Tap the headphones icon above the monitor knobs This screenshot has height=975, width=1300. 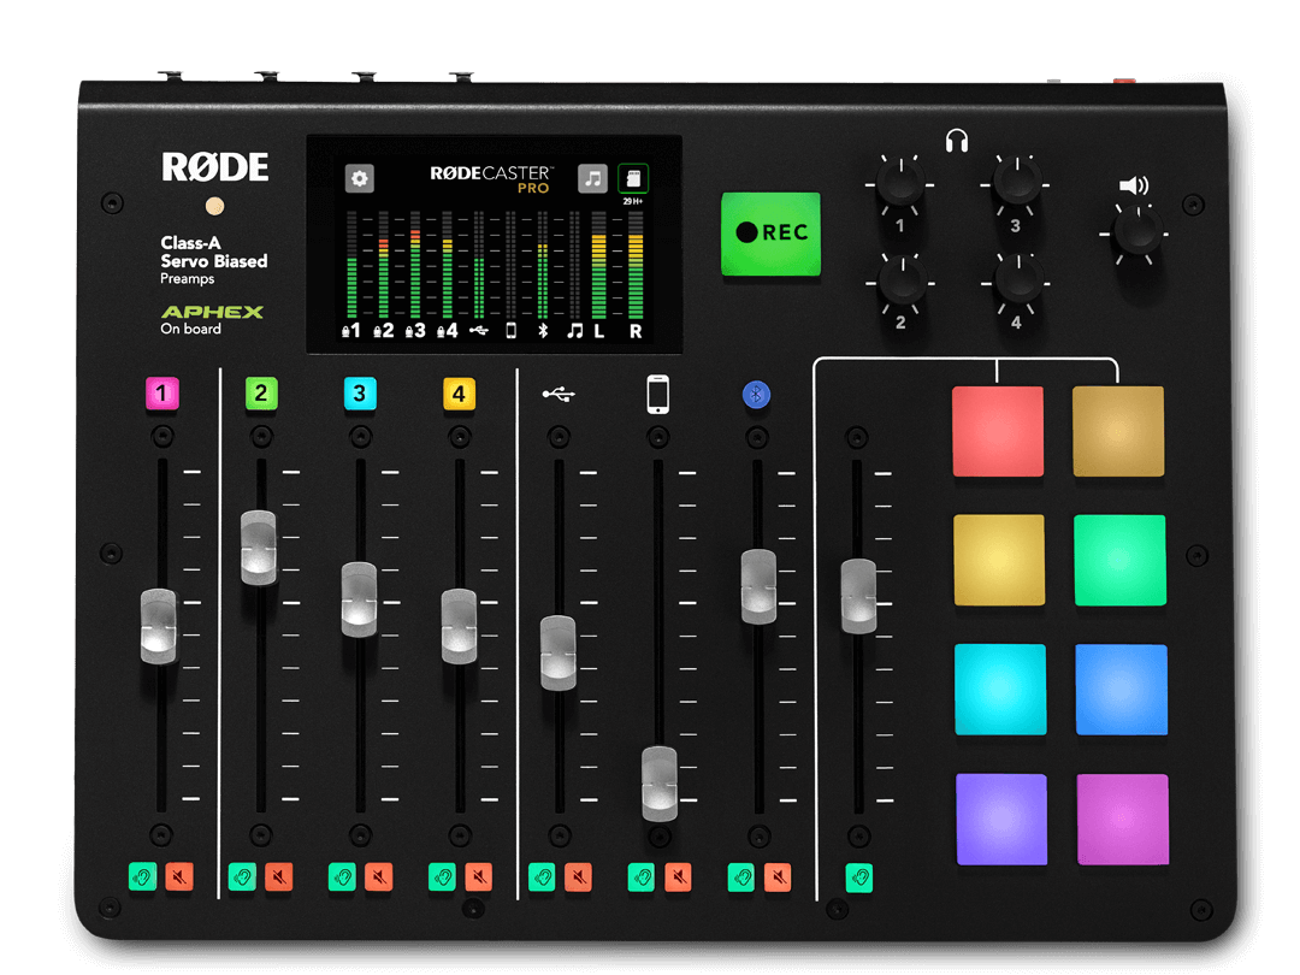(957, 140)
